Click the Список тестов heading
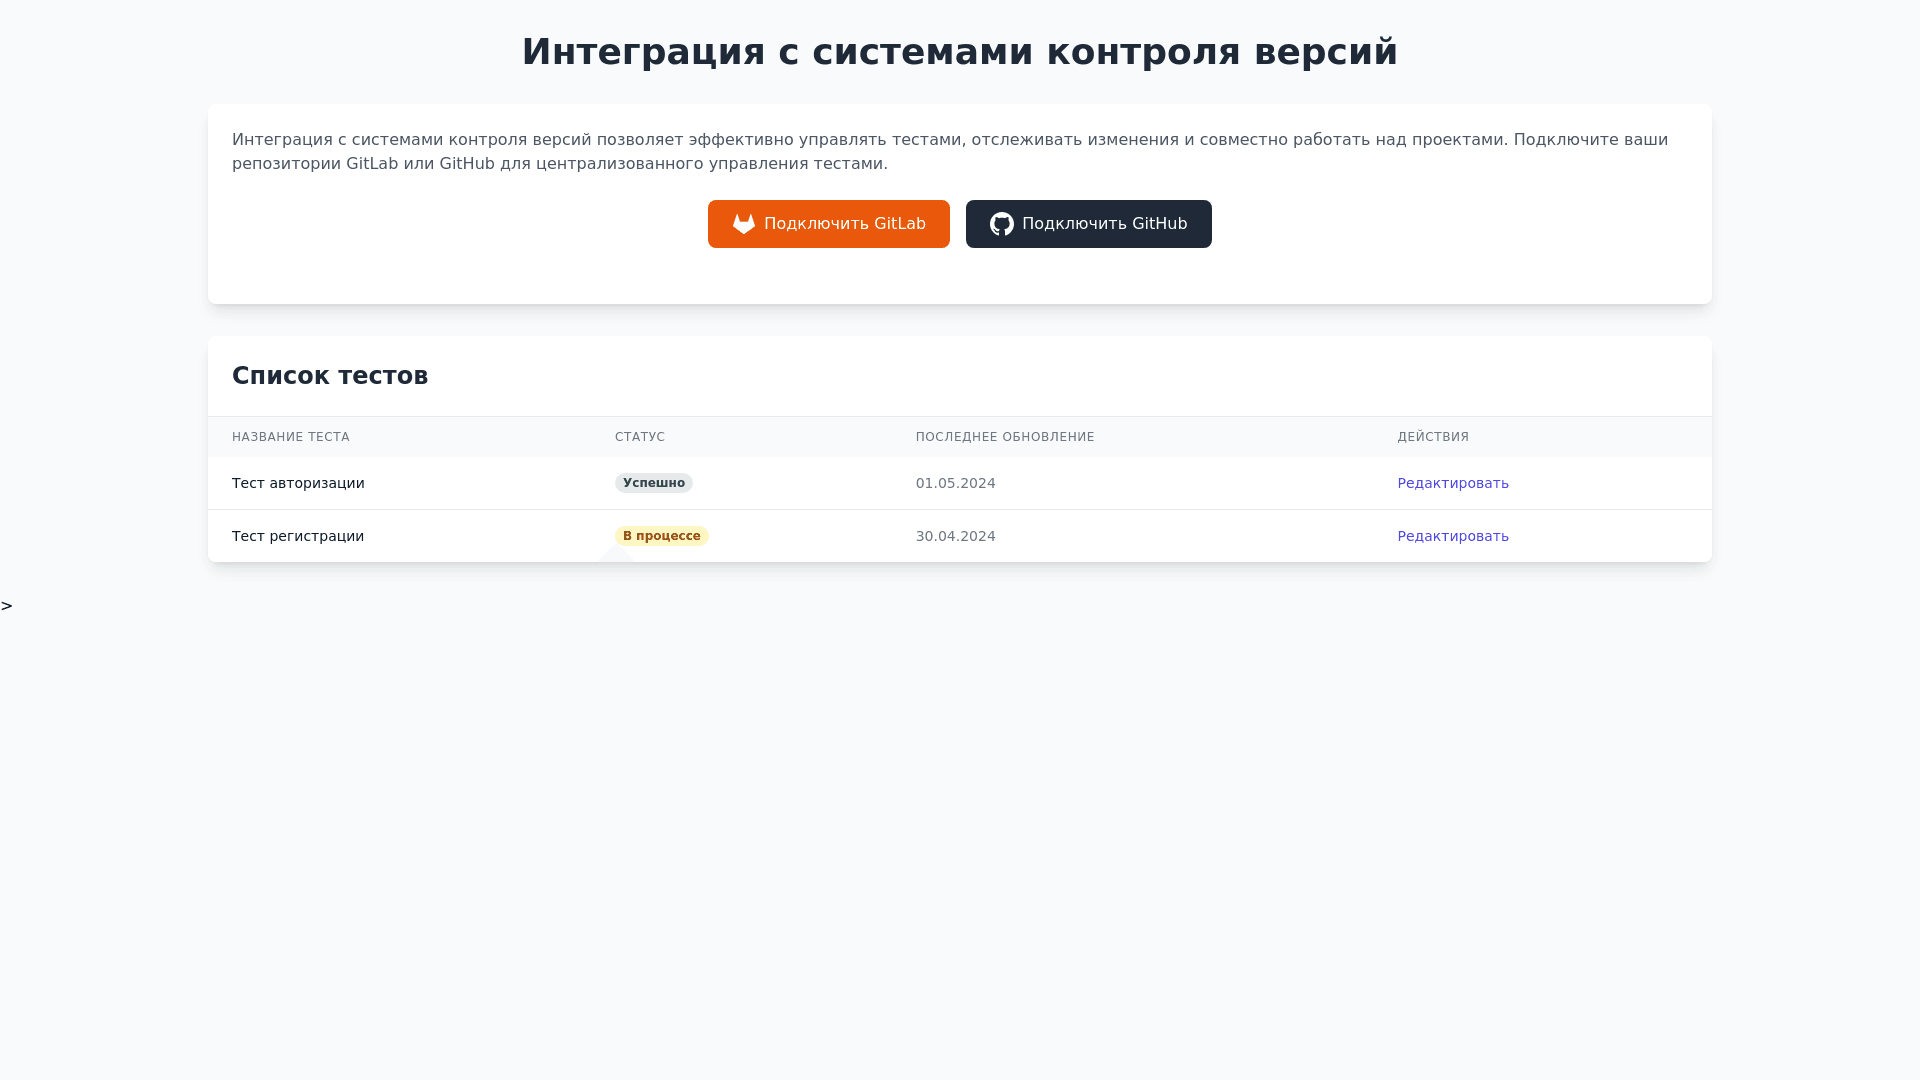The image size is (1920, 1080). point(330,376)
